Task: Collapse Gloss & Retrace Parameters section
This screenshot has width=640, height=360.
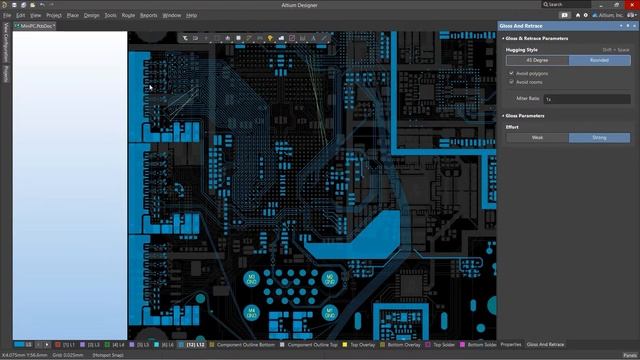Action: click(503, 38)
